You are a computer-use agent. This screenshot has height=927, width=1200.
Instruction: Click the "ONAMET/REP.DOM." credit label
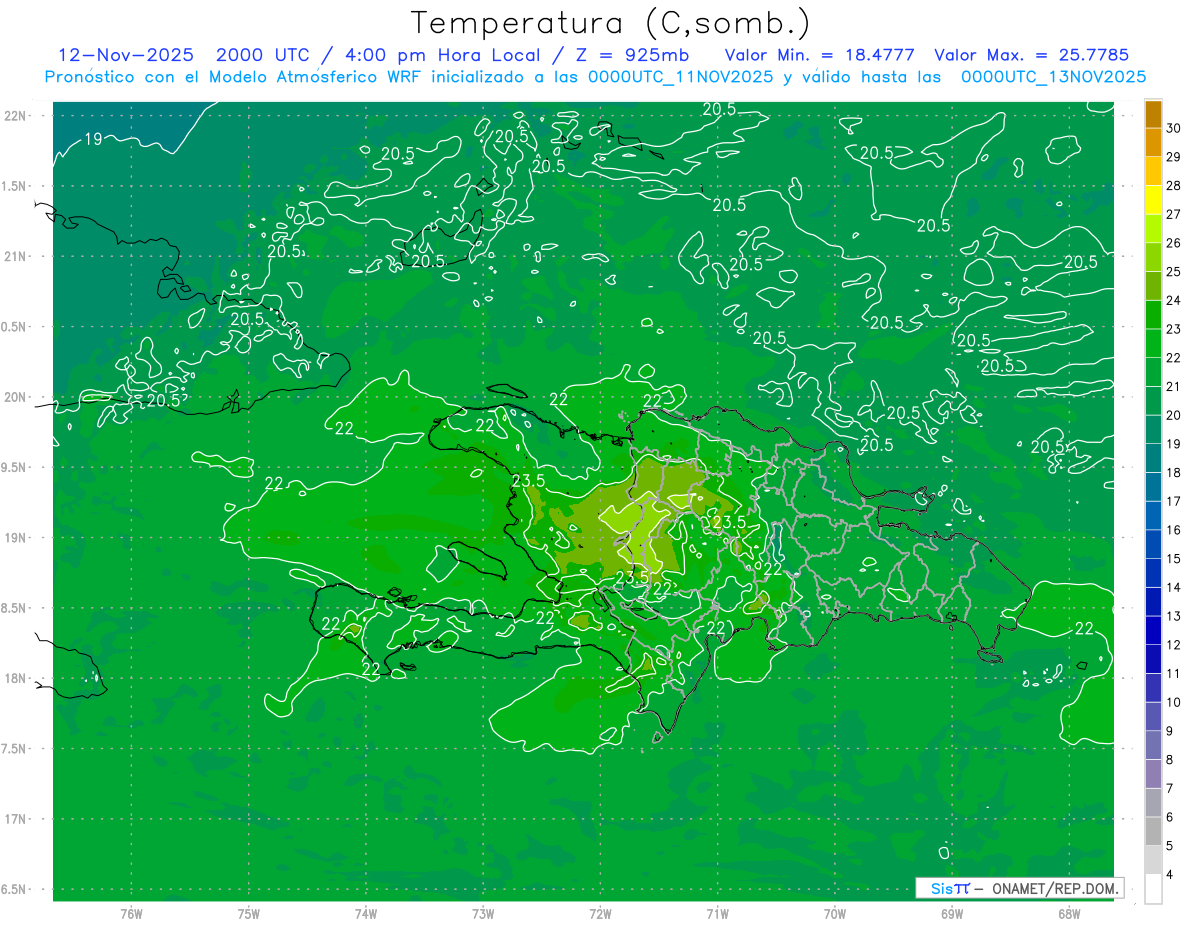[1054, 888]
